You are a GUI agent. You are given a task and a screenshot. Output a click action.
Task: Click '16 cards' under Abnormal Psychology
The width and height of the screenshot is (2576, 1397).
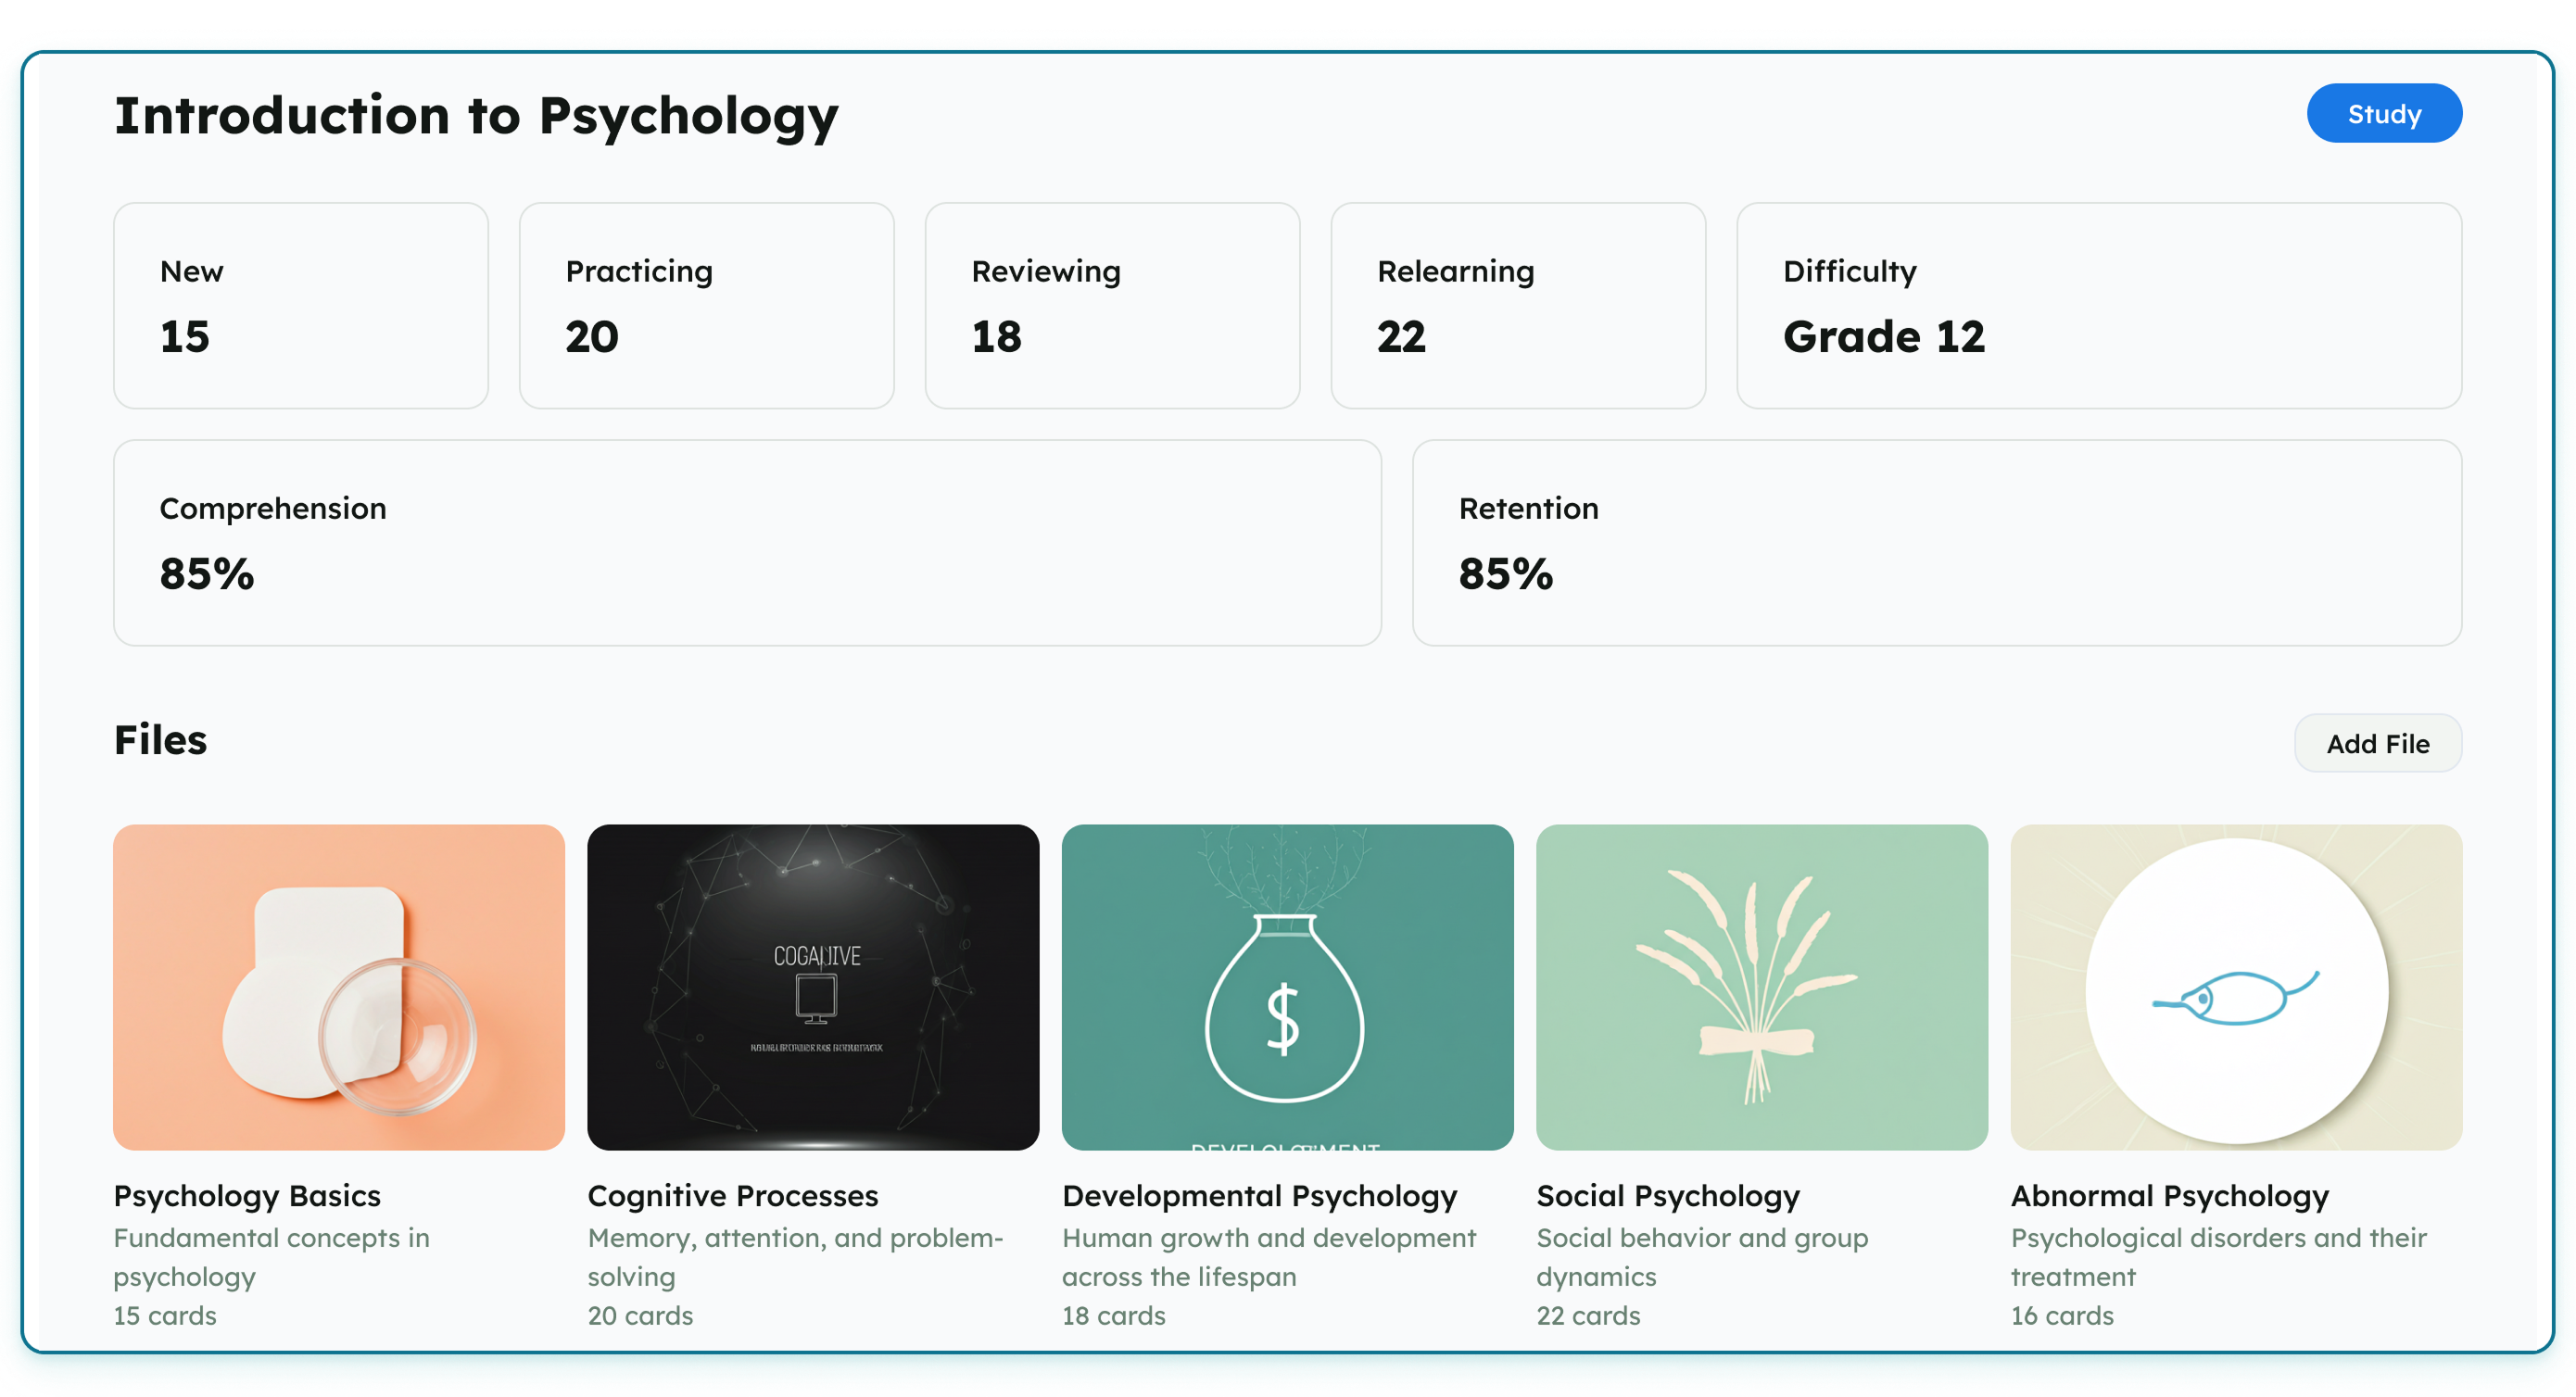point(2062,1315)
